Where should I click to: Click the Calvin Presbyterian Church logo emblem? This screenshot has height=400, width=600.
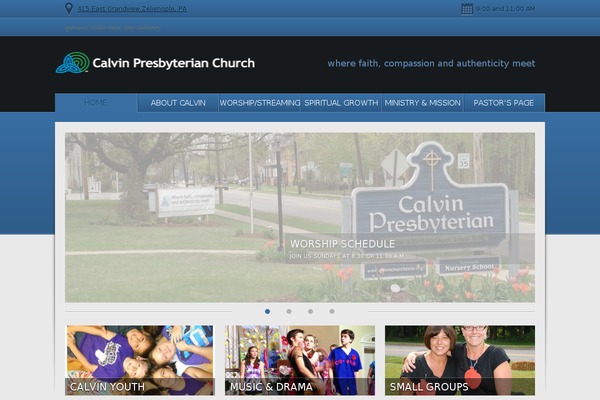pos(73,62)
